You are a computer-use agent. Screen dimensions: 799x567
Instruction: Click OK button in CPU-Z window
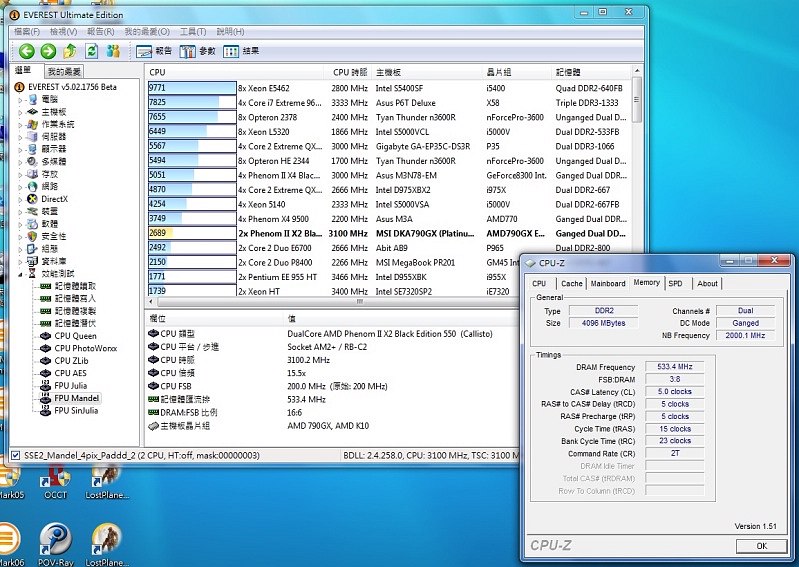[761, 546]
